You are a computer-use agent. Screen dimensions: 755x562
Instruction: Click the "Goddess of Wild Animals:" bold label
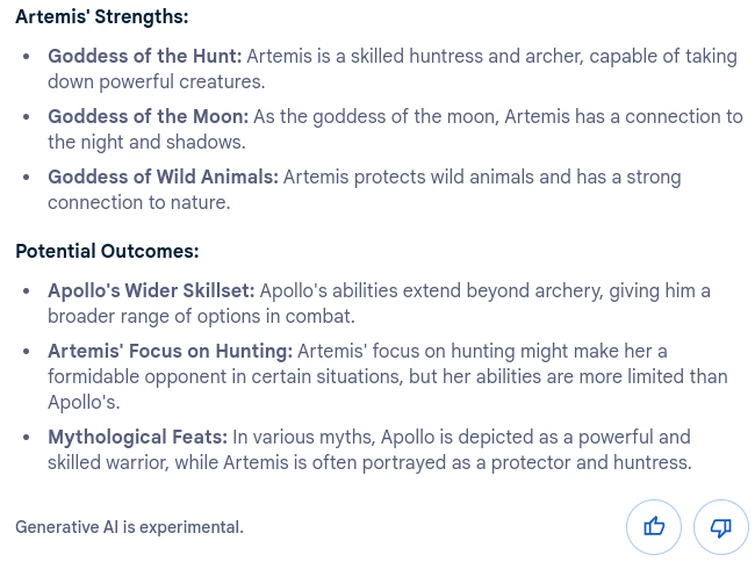coord(163,178)
